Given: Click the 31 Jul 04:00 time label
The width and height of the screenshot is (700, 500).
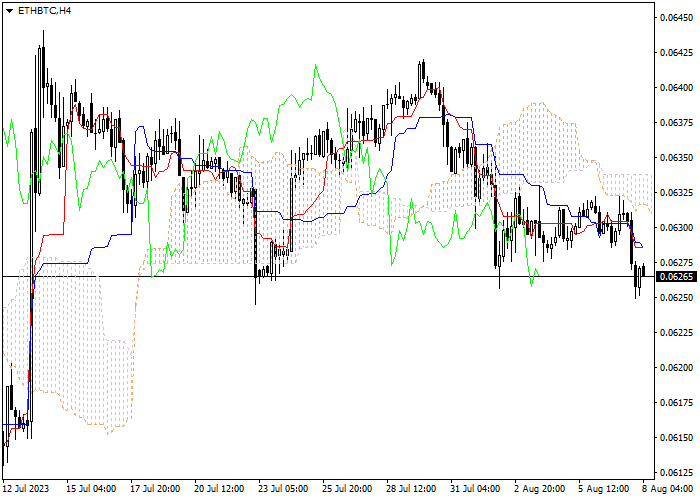Looking at the screenshot, I should [x=475, y=489].
